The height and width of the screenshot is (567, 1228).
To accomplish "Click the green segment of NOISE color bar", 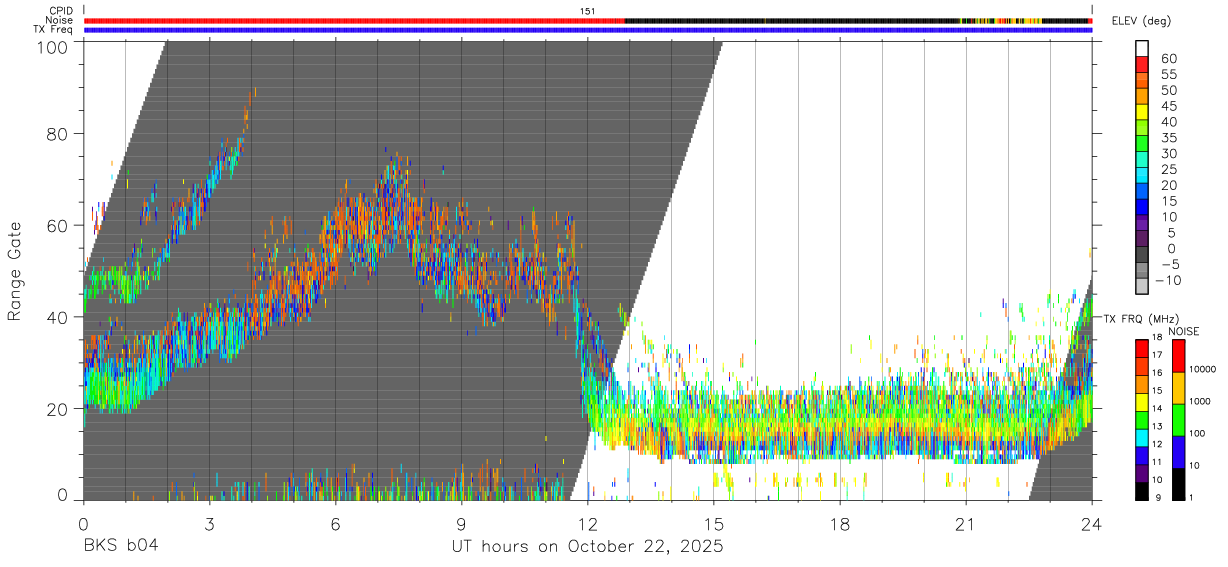I will [1178, 420].
